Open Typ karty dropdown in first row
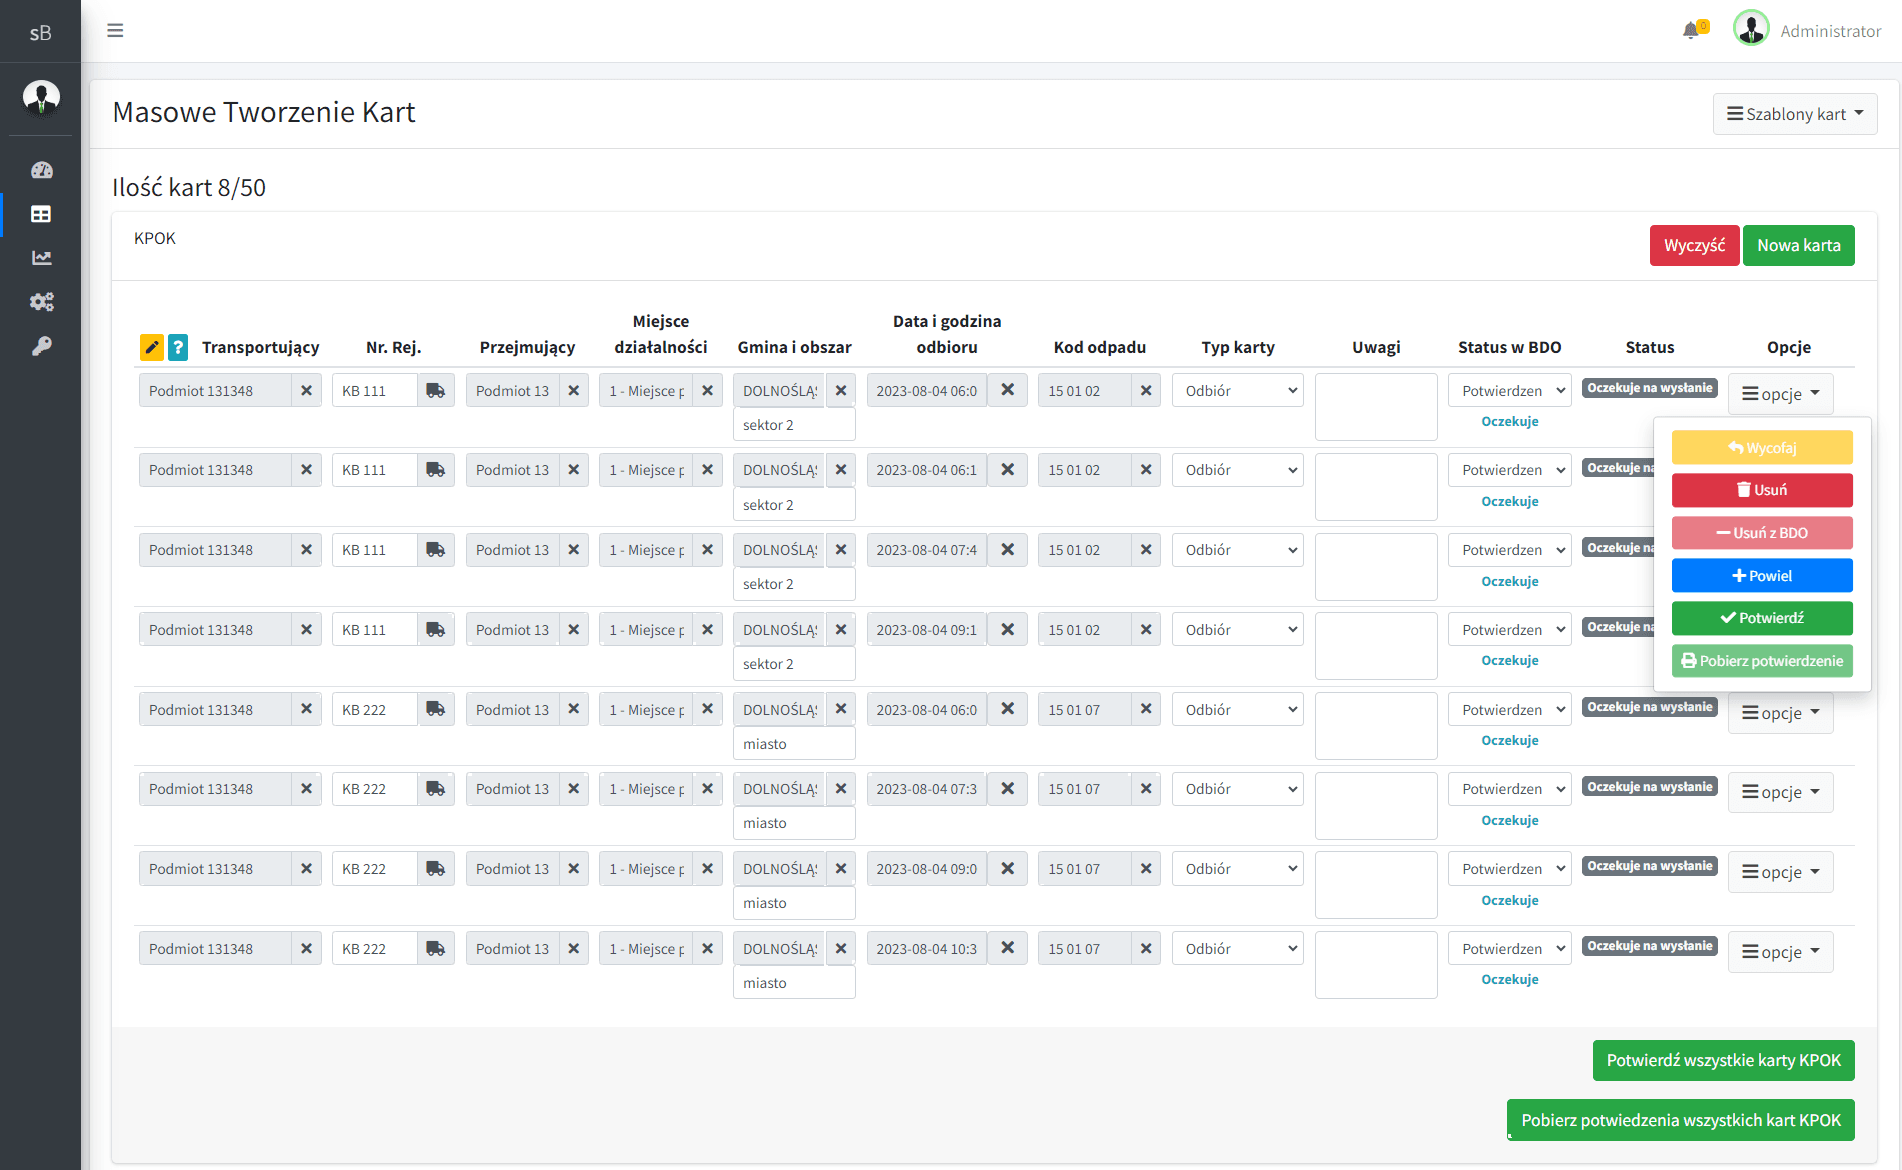Screen dimensions: 1902x1170 (x=1237, y=391)
